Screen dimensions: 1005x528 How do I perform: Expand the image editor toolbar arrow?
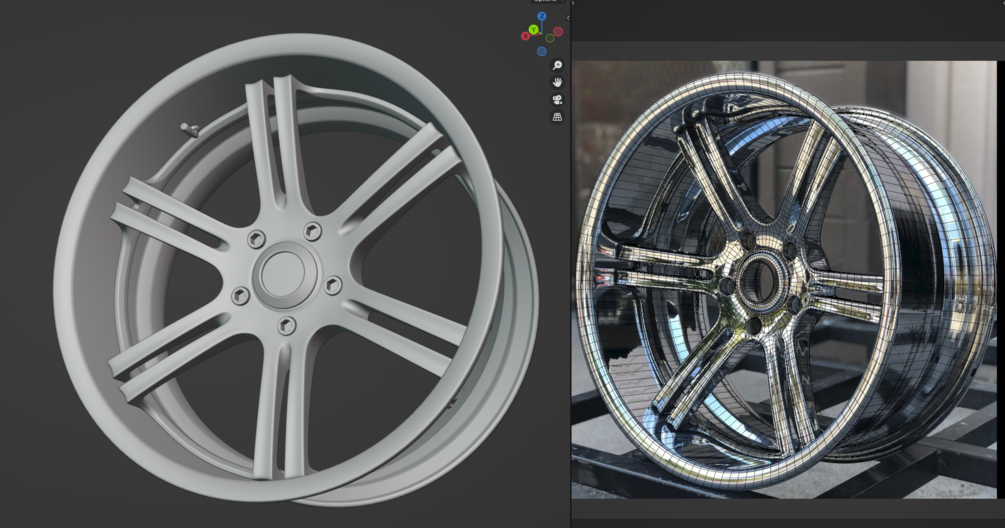pos(573,3)
